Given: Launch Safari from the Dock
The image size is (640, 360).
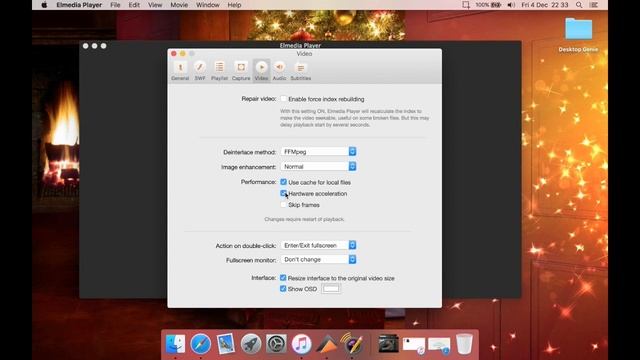Looking at the screenshot, I should coord(200,344).
